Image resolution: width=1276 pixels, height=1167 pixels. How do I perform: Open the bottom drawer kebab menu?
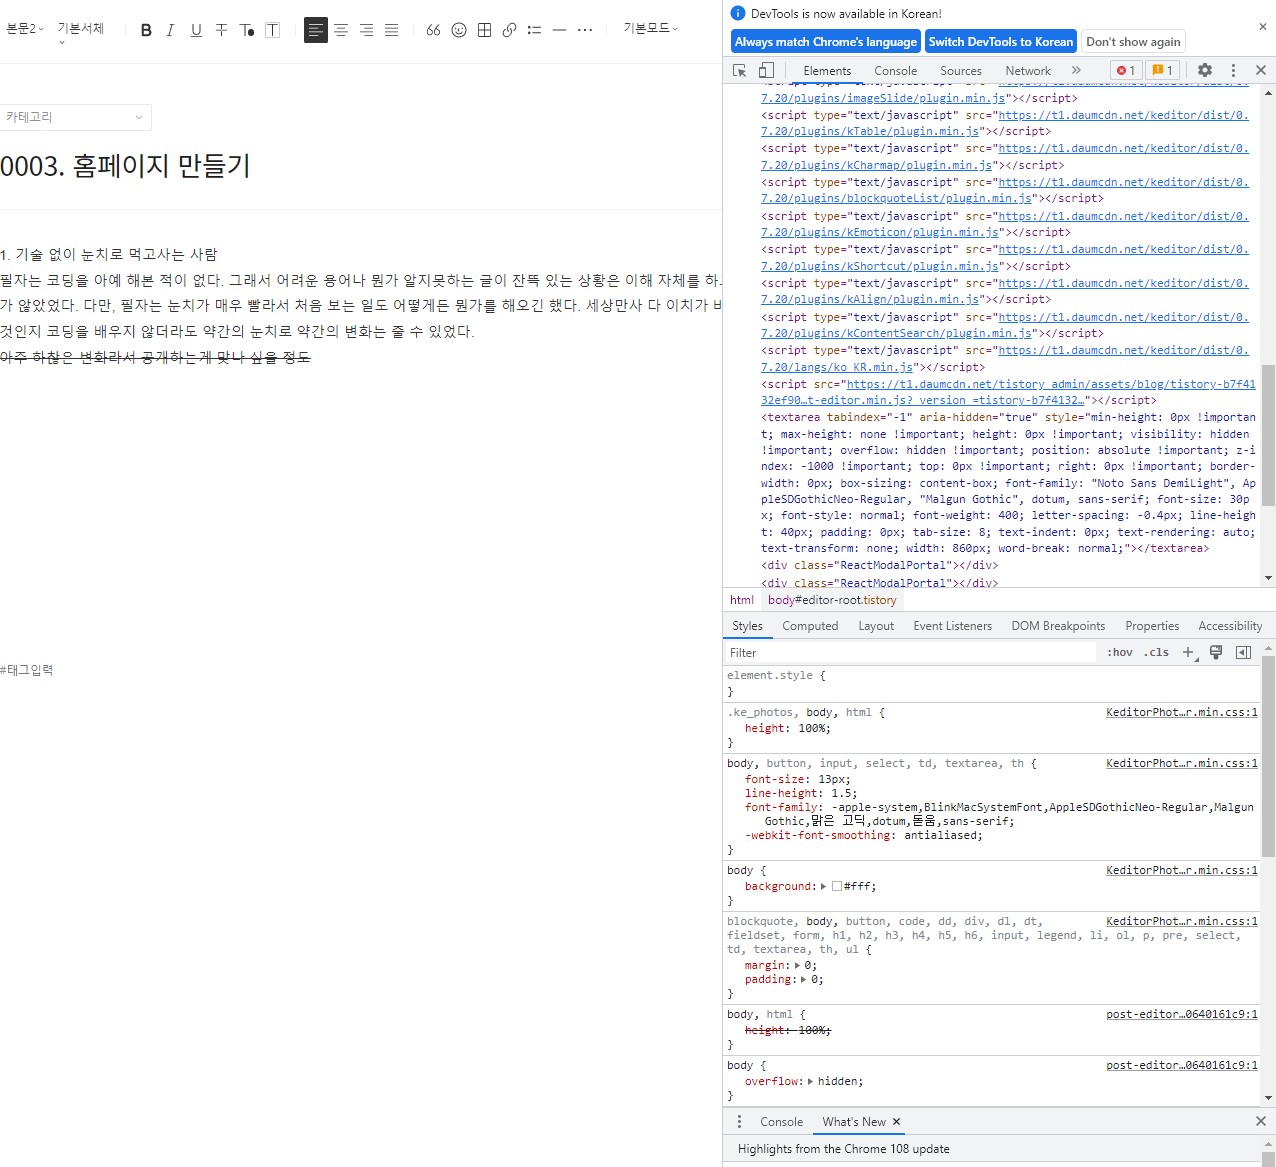[739, 1121]
